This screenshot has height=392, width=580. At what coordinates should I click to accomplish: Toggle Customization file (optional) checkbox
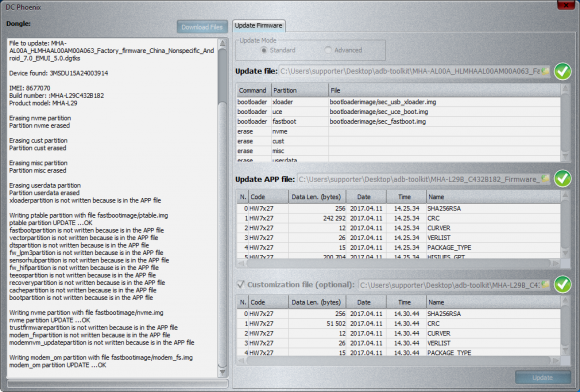pos(241,284)
